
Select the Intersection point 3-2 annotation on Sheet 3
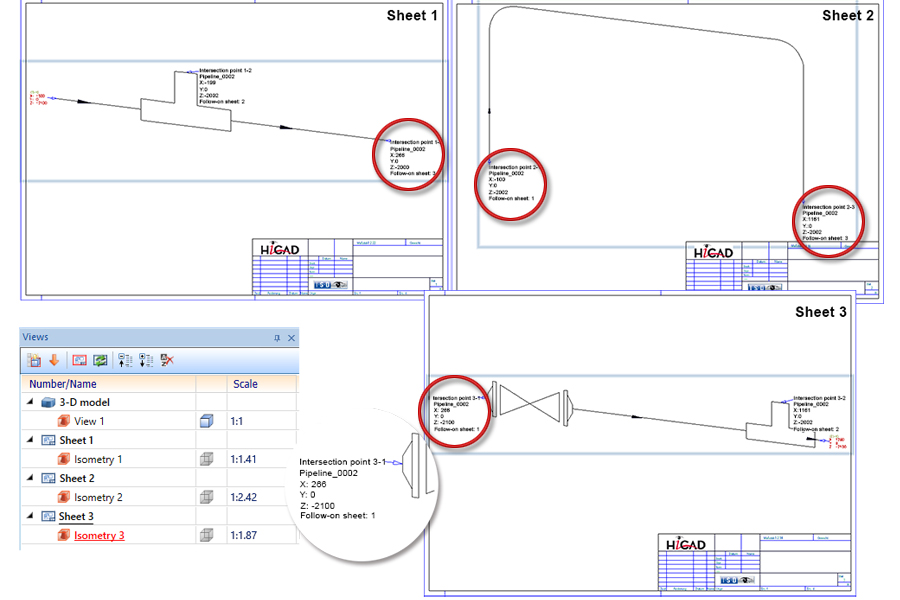point(819,413)
